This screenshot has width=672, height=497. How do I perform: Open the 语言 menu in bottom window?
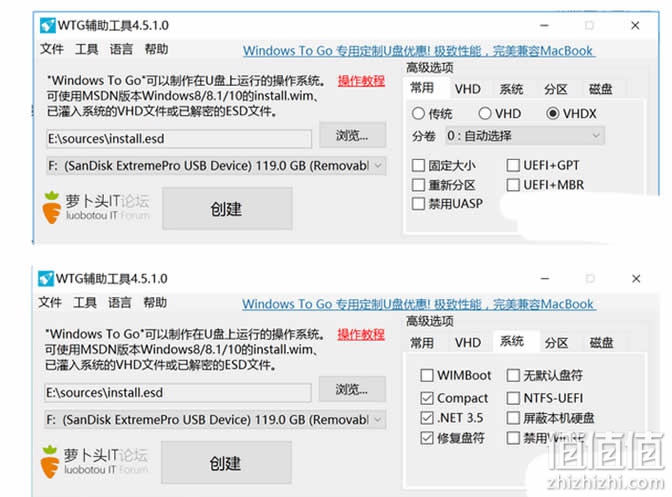point(120,302)
